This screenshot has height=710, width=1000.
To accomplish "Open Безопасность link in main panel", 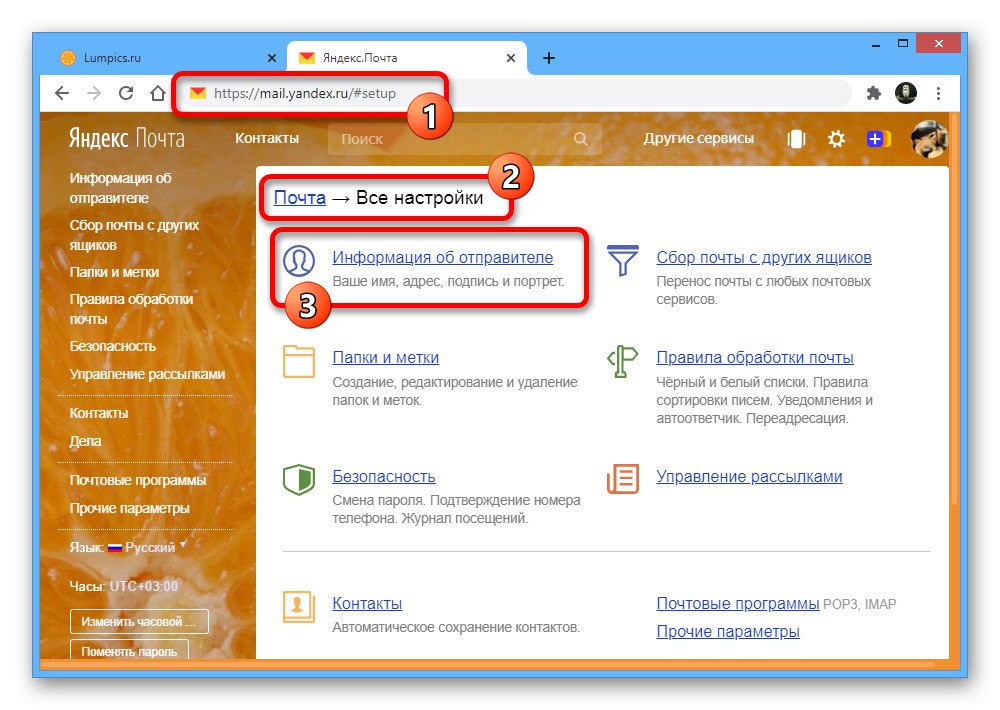I will (x=384, y=476).
